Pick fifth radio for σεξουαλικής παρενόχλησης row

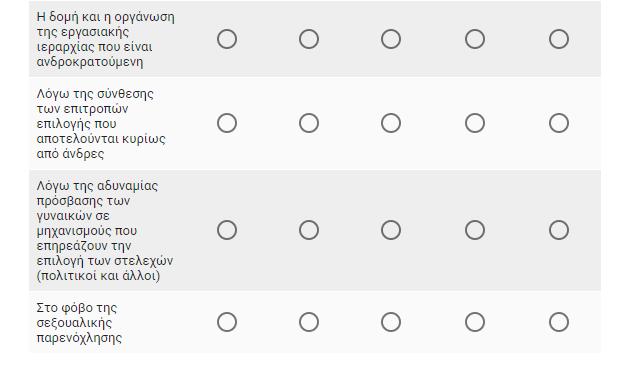click(x=559, y=322)
